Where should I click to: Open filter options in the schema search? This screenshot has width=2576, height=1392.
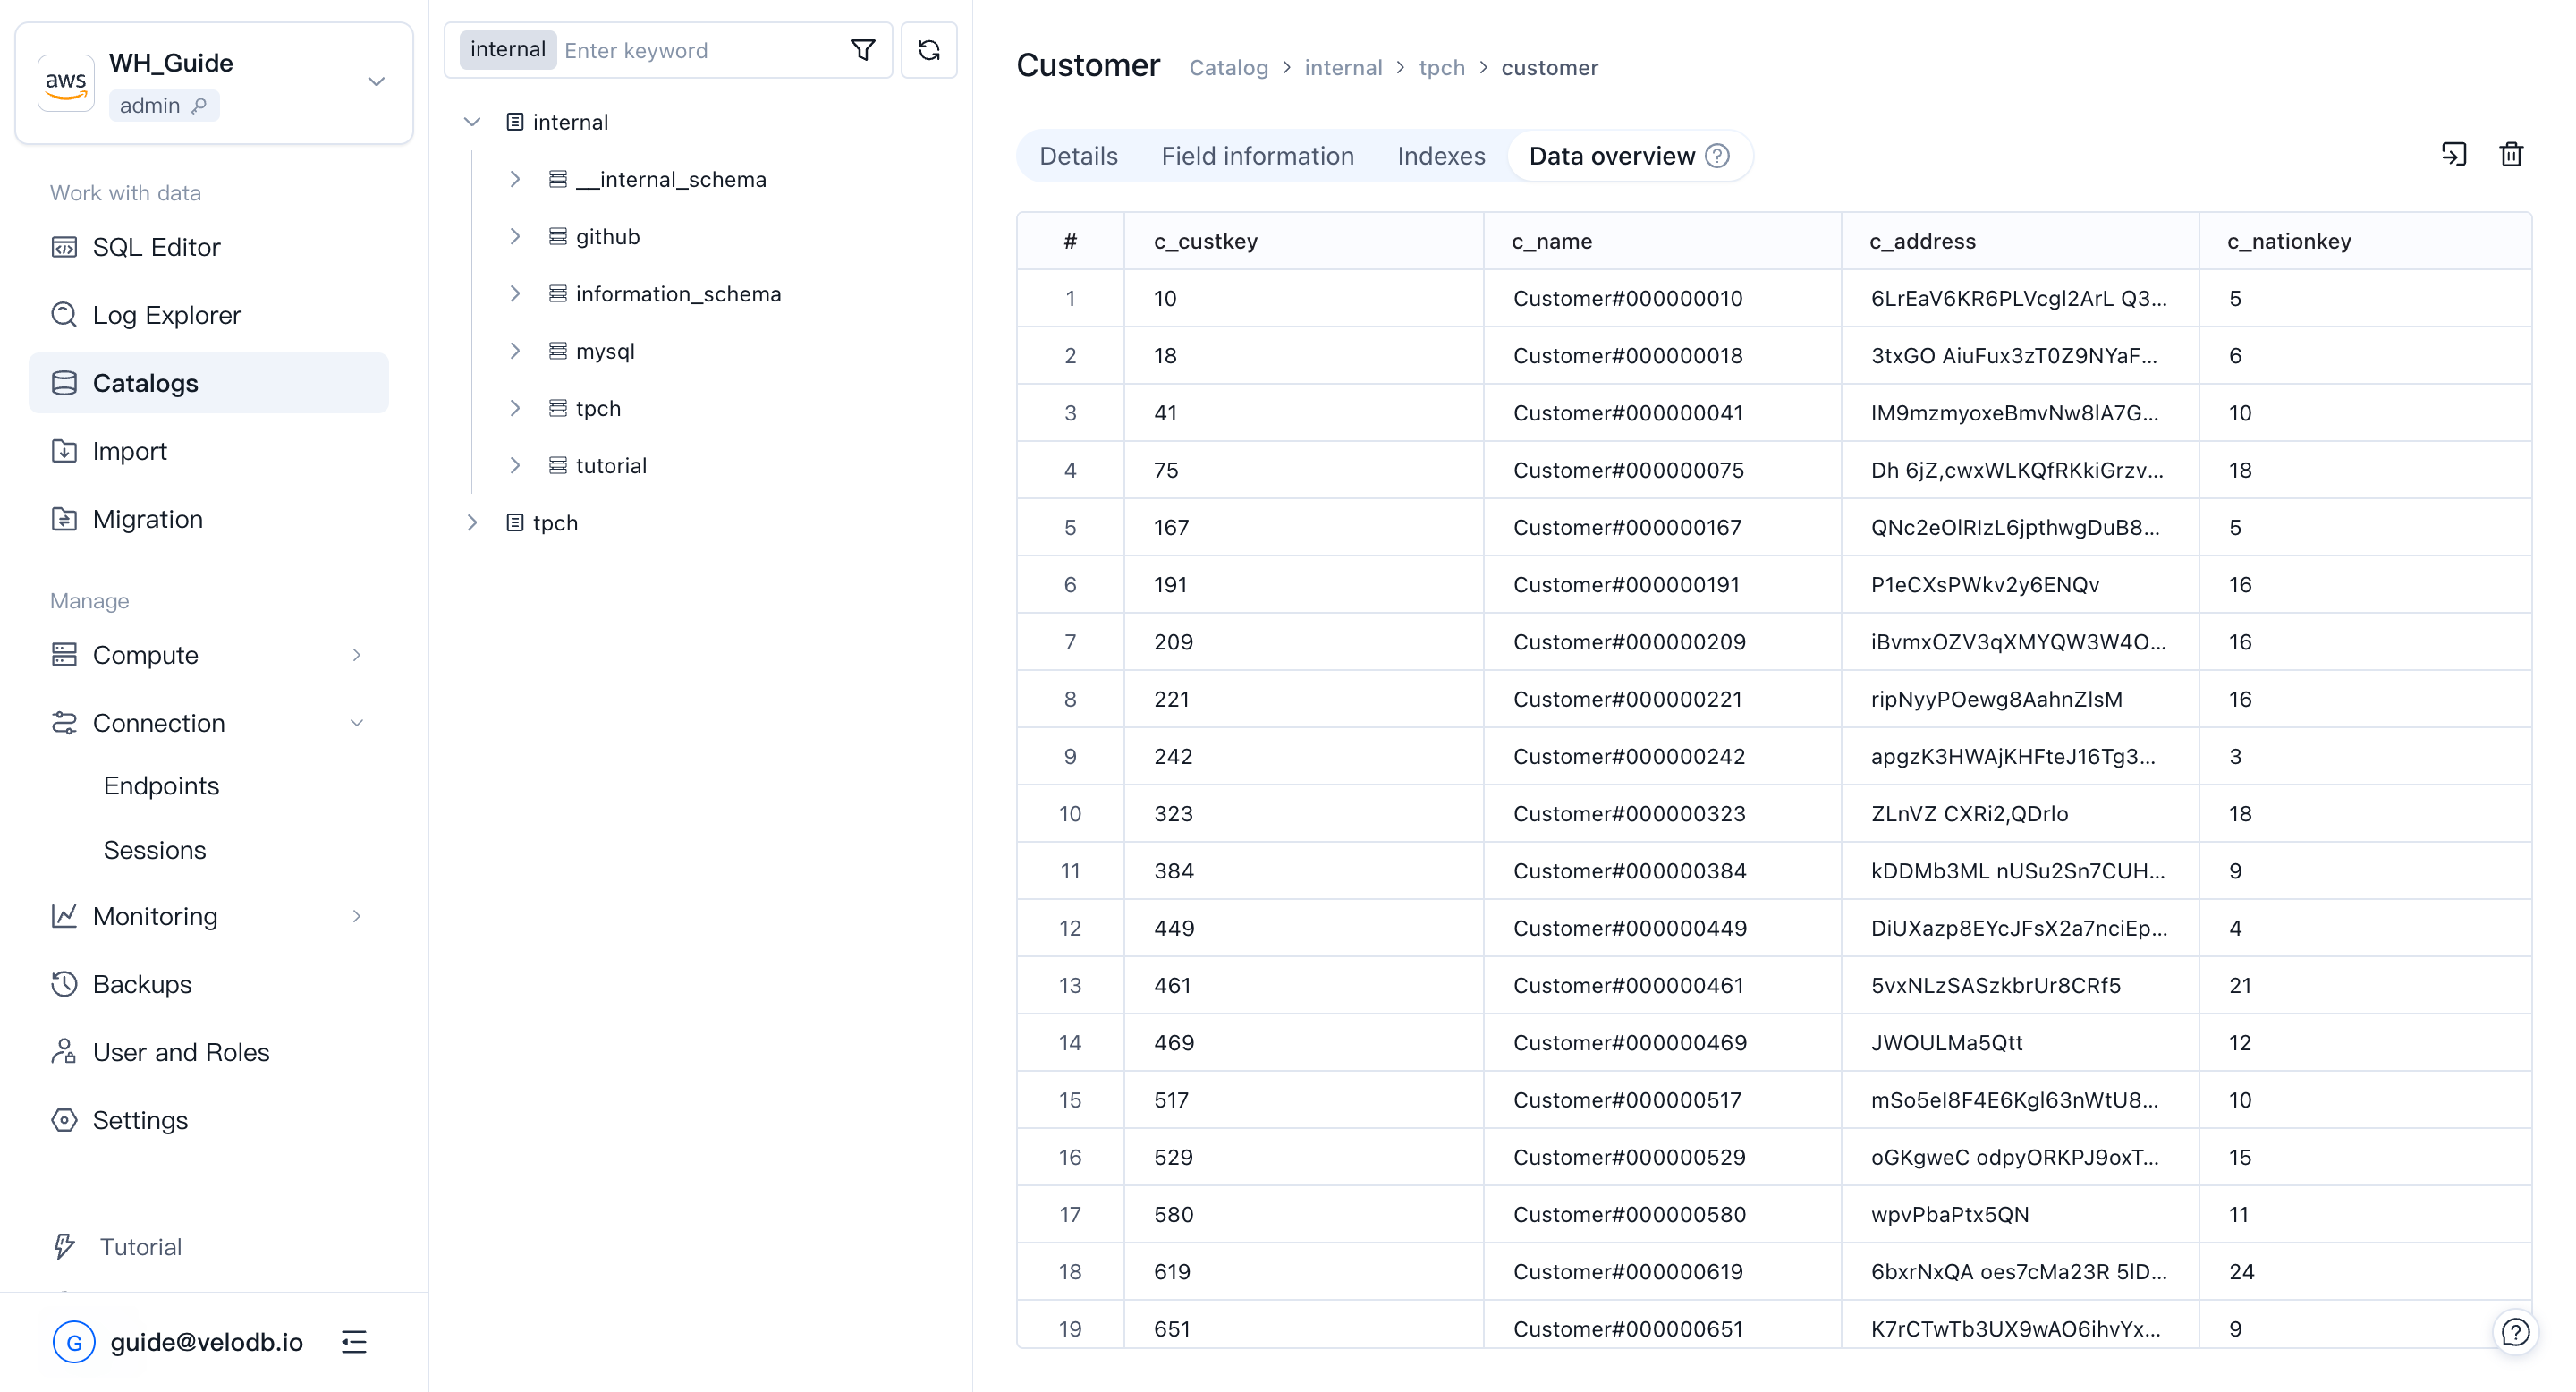[863, 50]
